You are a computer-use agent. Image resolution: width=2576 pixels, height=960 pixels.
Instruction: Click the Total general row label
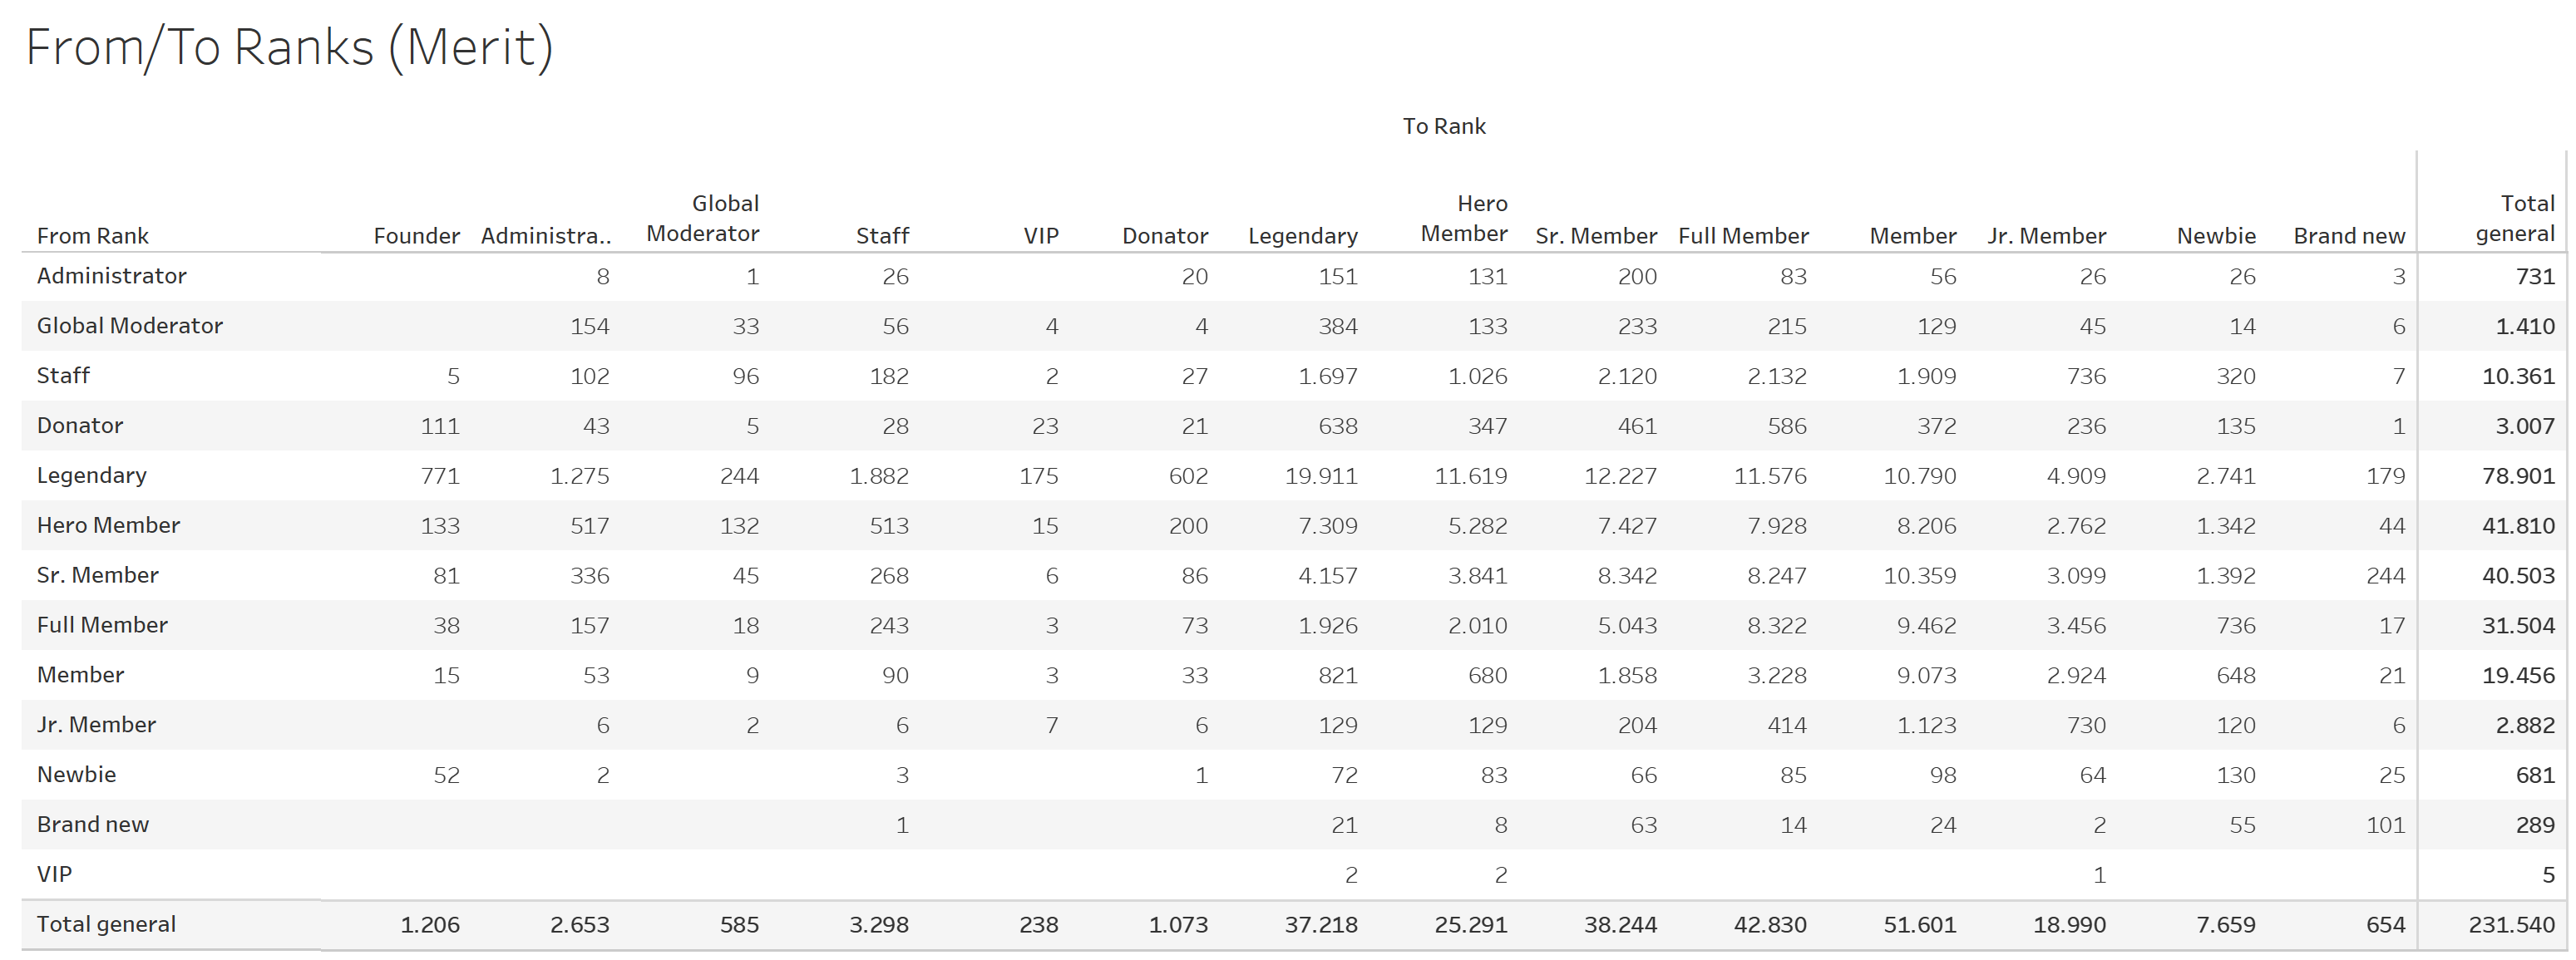point(106,924)
